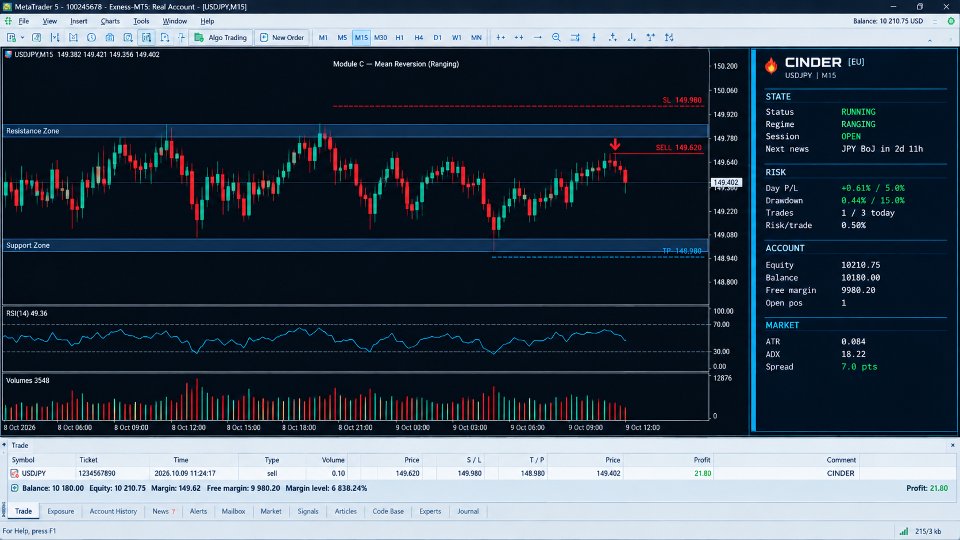Click the new chart icon in toolbar

[11, 37]
